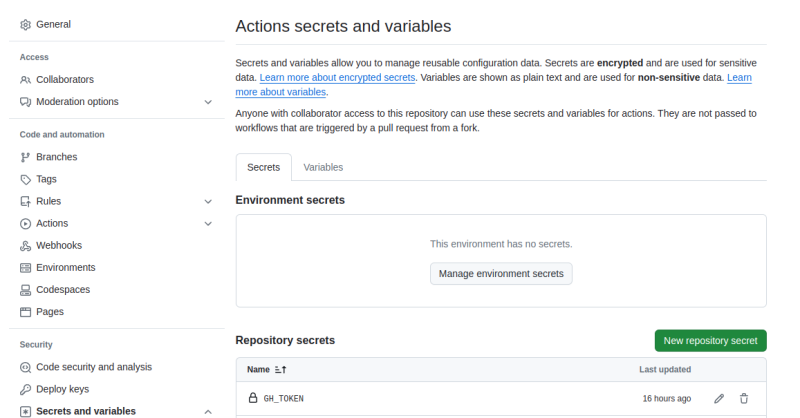Screen dimensions: 800x418
Task: Click the New repository secret button
Action: [710, 341]
